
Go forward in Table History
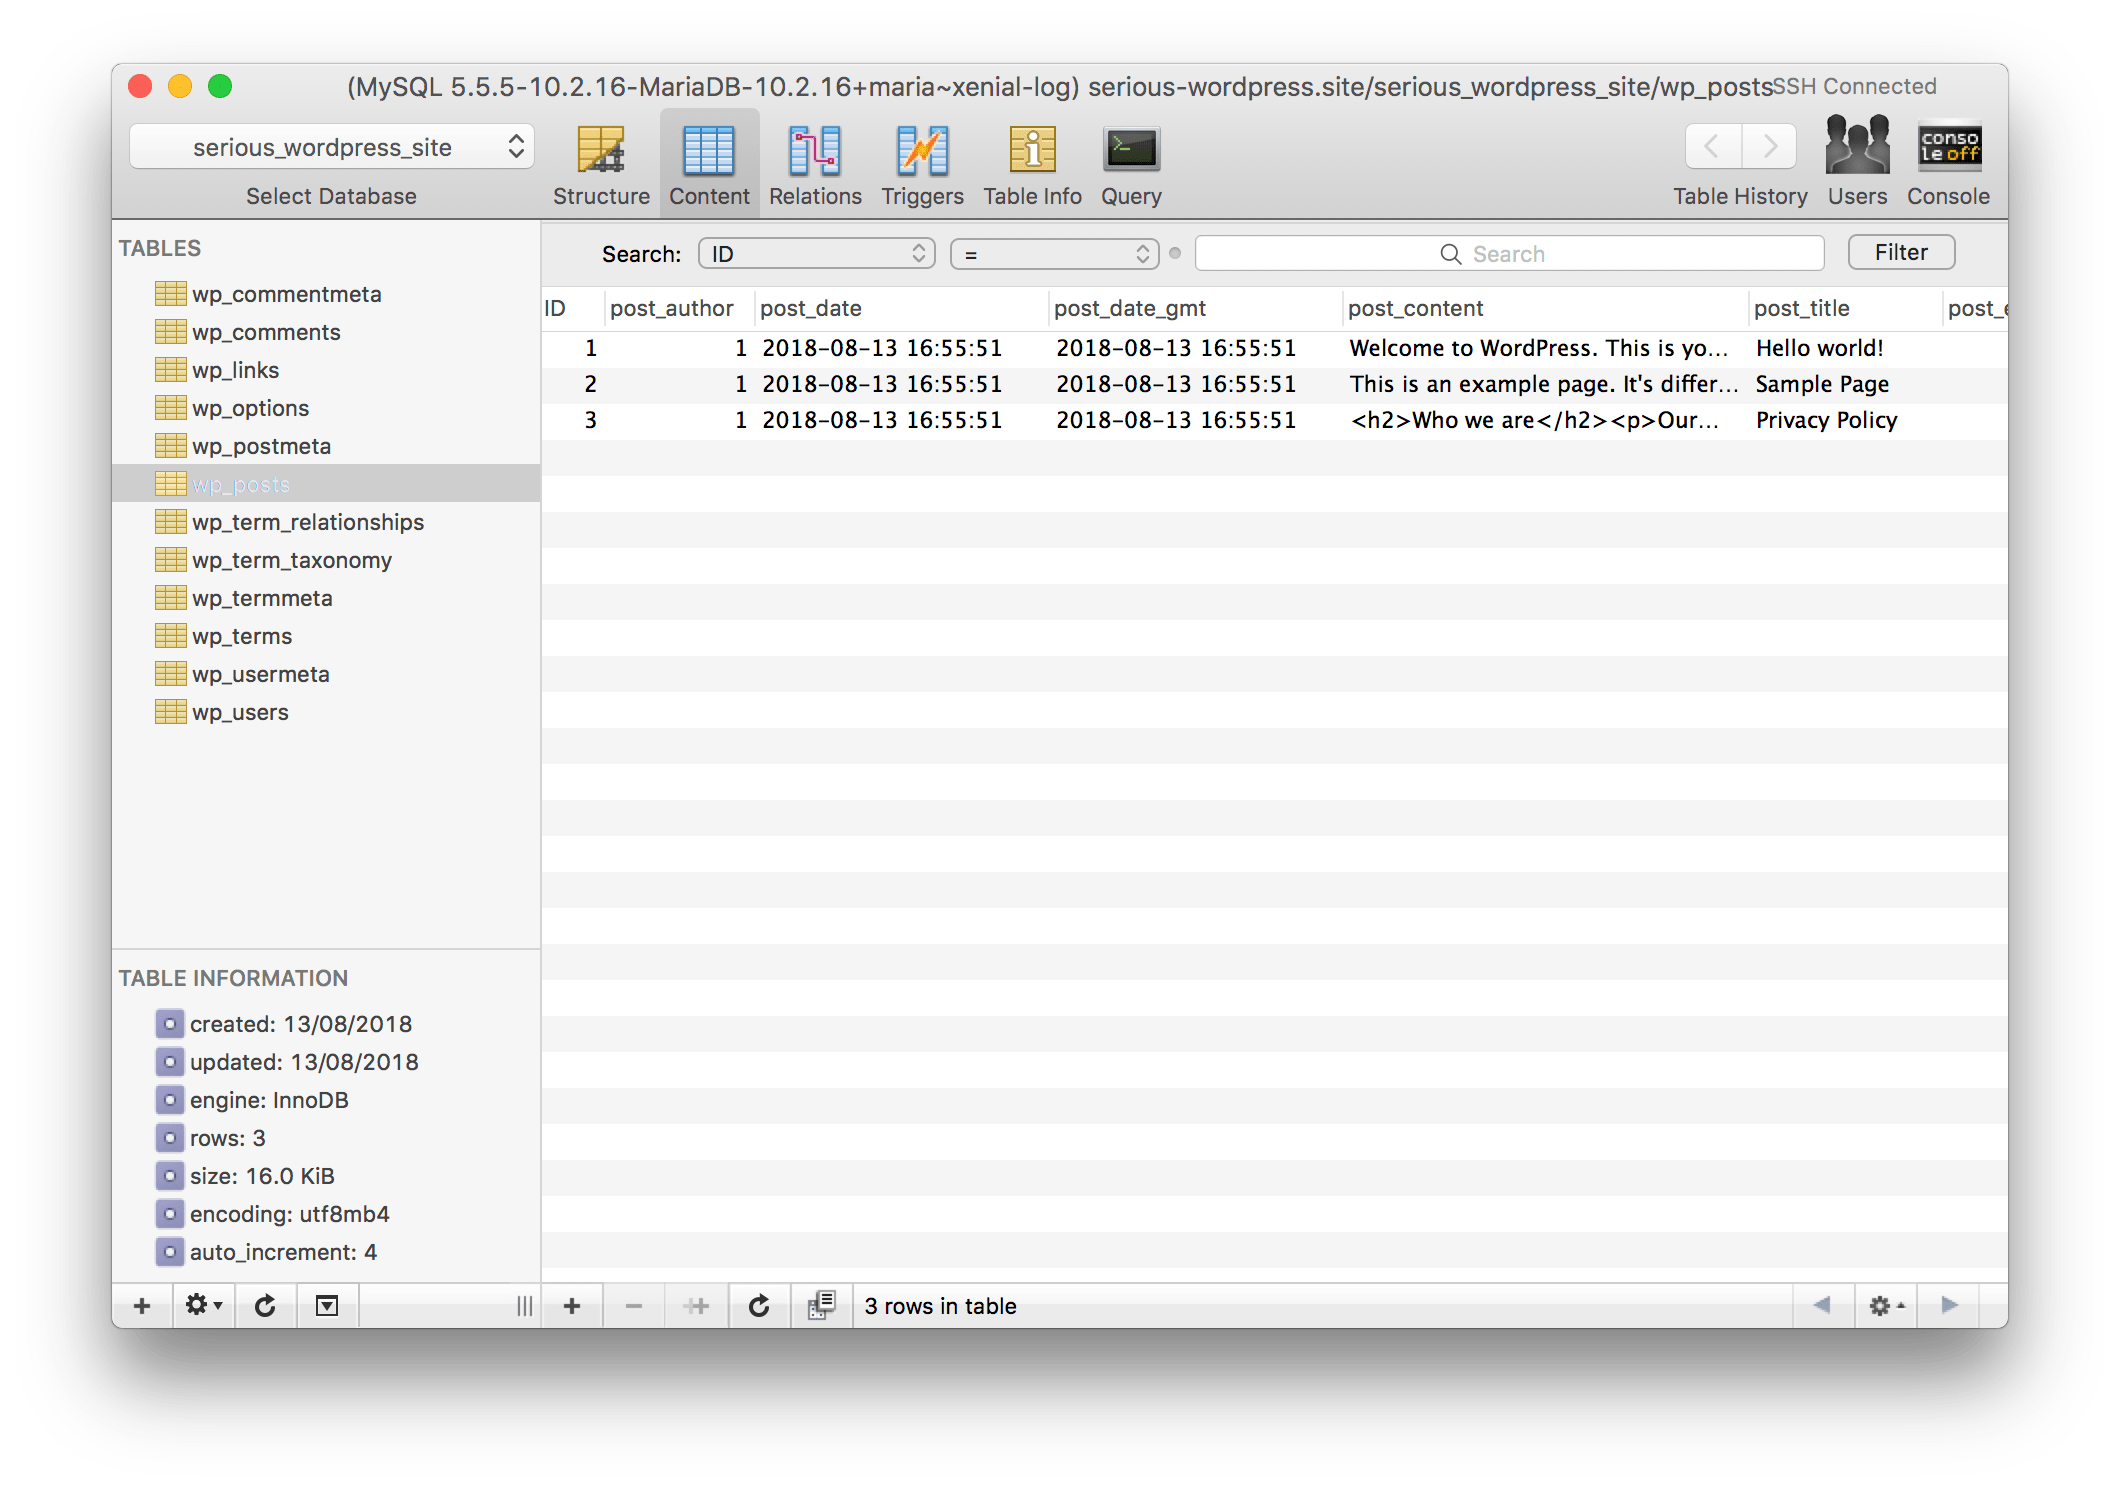1769,147
